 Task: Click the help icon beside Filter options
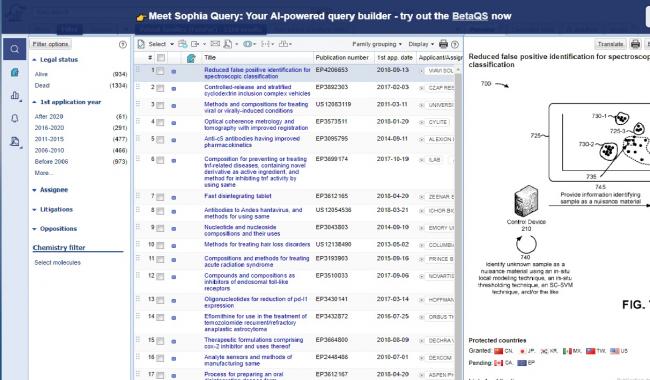[123, 44]
